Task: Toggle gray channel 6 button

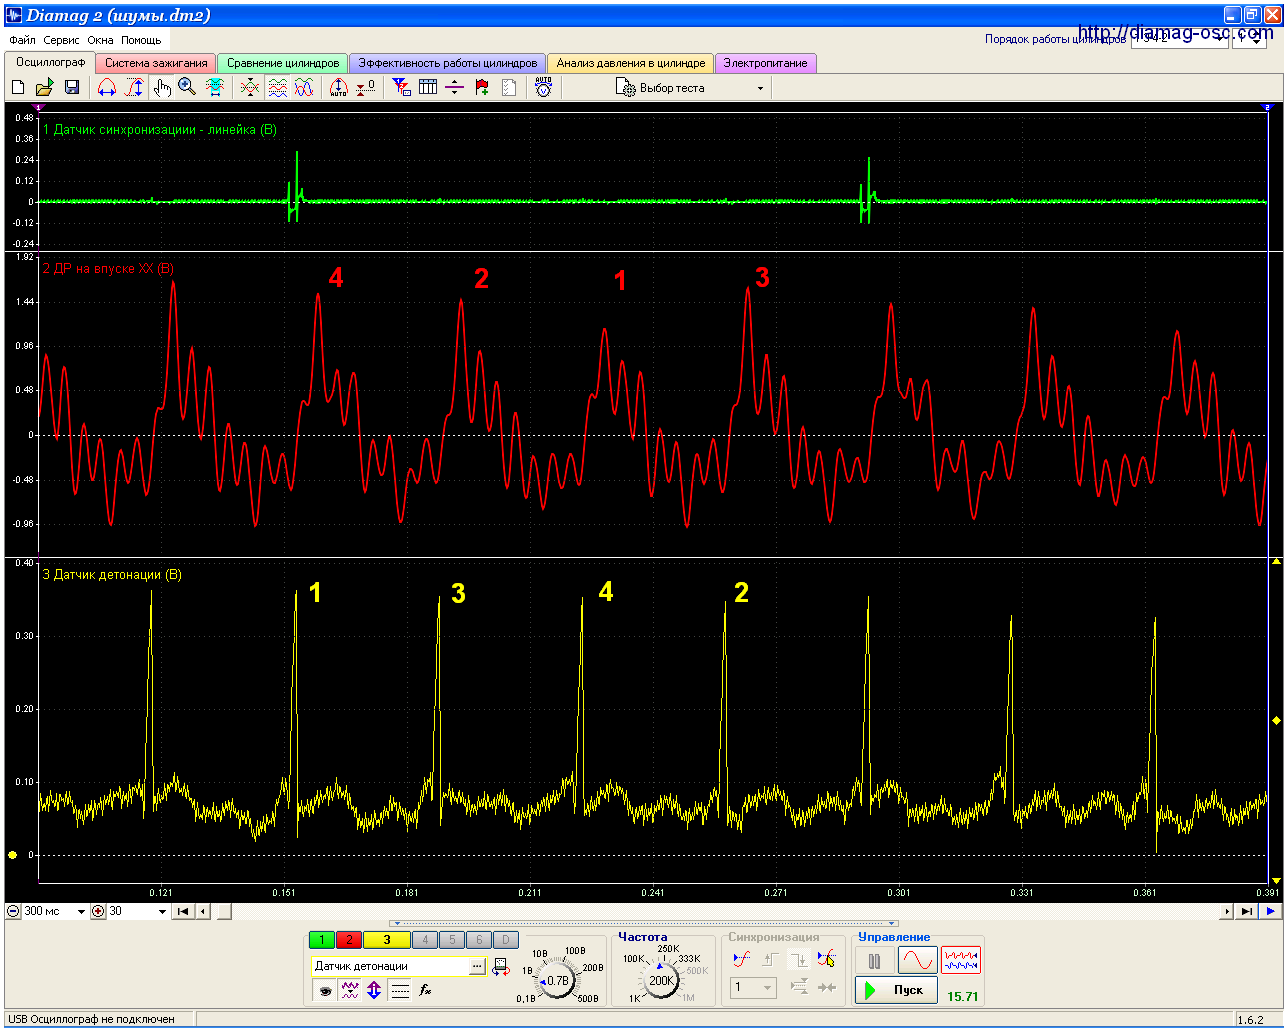Action: click(479, 940)
